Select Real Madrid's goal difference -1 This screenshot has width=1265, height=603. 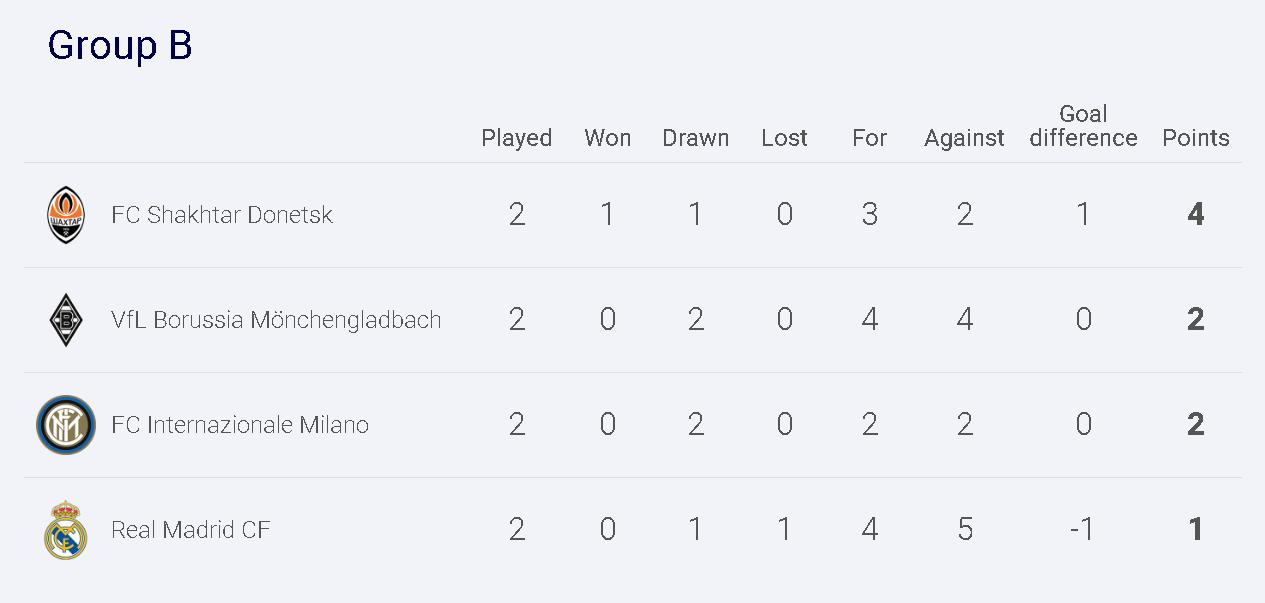[1083, 530]
